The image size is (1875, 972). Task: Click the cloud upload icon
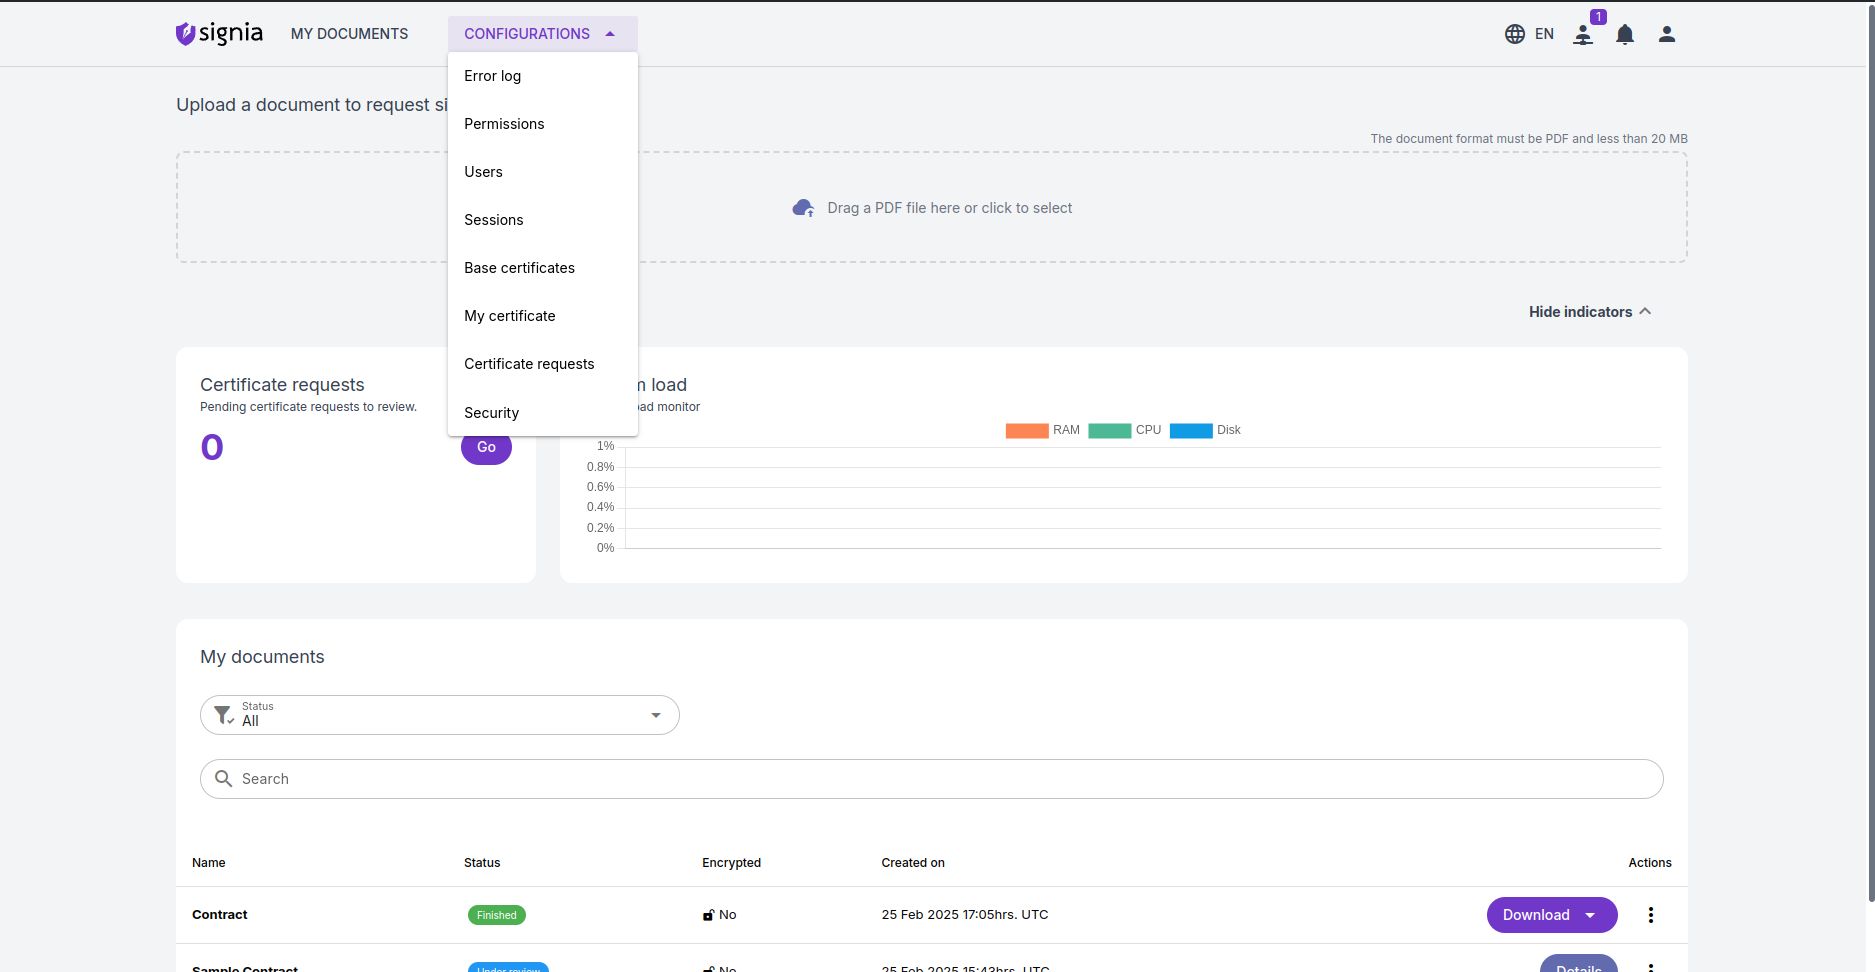[x=803, y=208]
